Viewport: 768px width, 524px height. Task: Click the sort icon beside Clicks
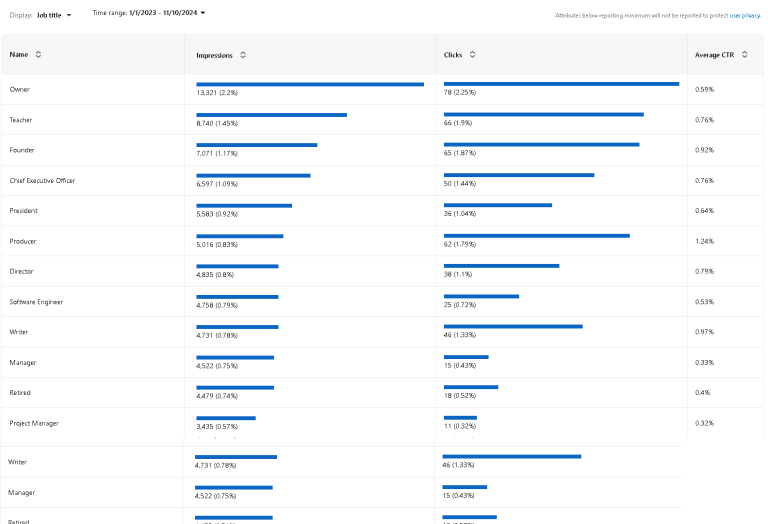[x=472, y=55]
